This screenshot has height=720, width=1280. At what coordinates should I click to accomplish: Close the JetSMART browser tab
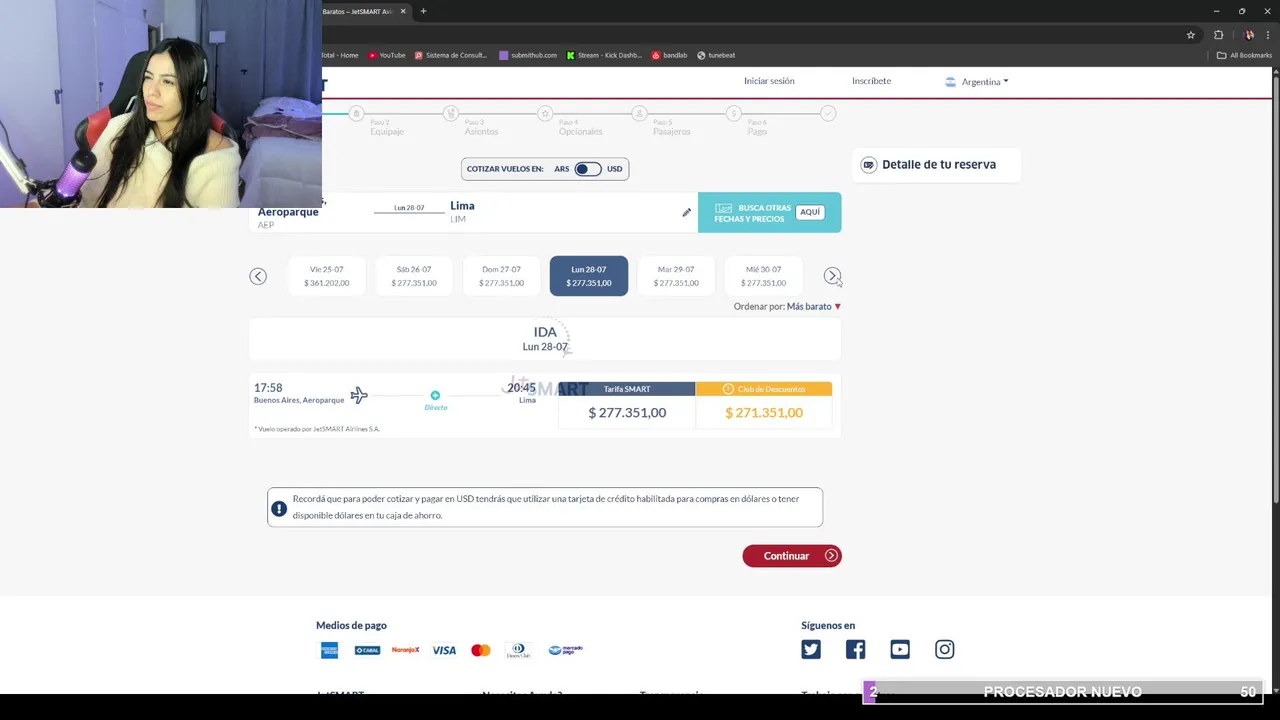(404, 11)
